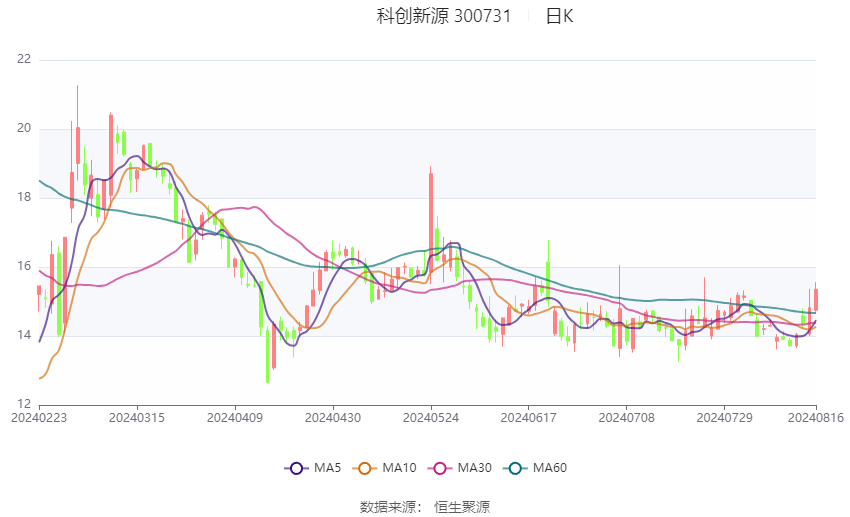The height and width of the screenshot is (517, 850).
Task: Click x-axis date label 20240223
Action: coord(39,418)
